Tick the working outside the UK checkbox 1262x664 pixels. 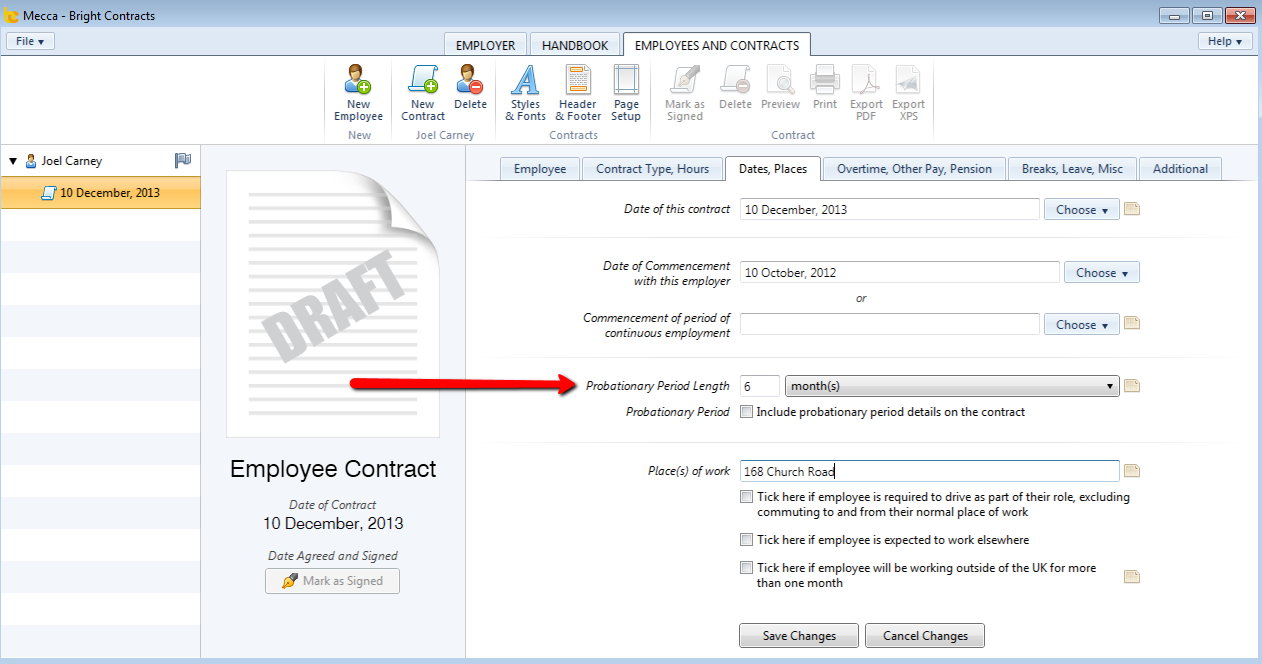pyautogui.click(x=747, y=568)
